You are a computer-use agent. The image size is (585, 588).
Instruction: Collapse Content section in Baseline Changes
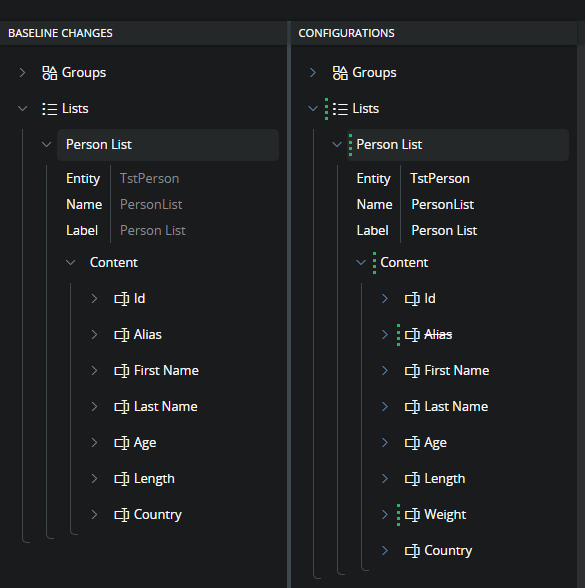[x=70, y=262]
